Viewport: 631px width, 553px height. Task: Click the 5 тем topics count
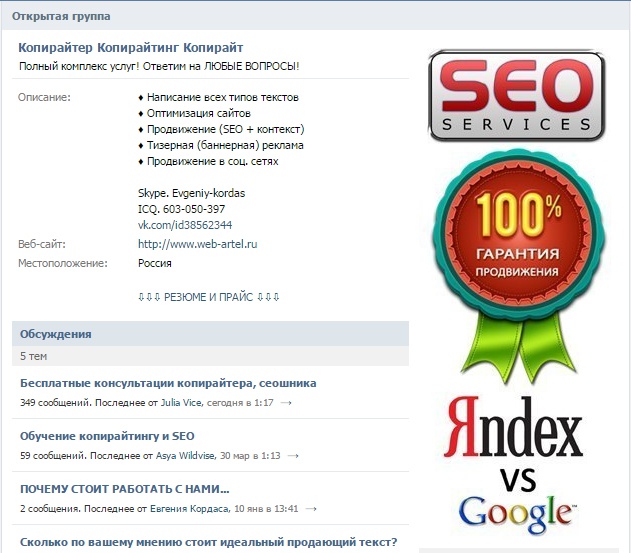point(33,356)
